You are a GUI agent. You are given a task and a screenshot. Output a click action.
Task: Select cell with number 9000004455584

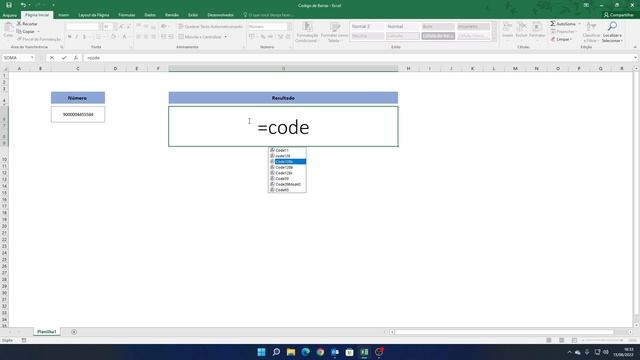tap(78, 115)
